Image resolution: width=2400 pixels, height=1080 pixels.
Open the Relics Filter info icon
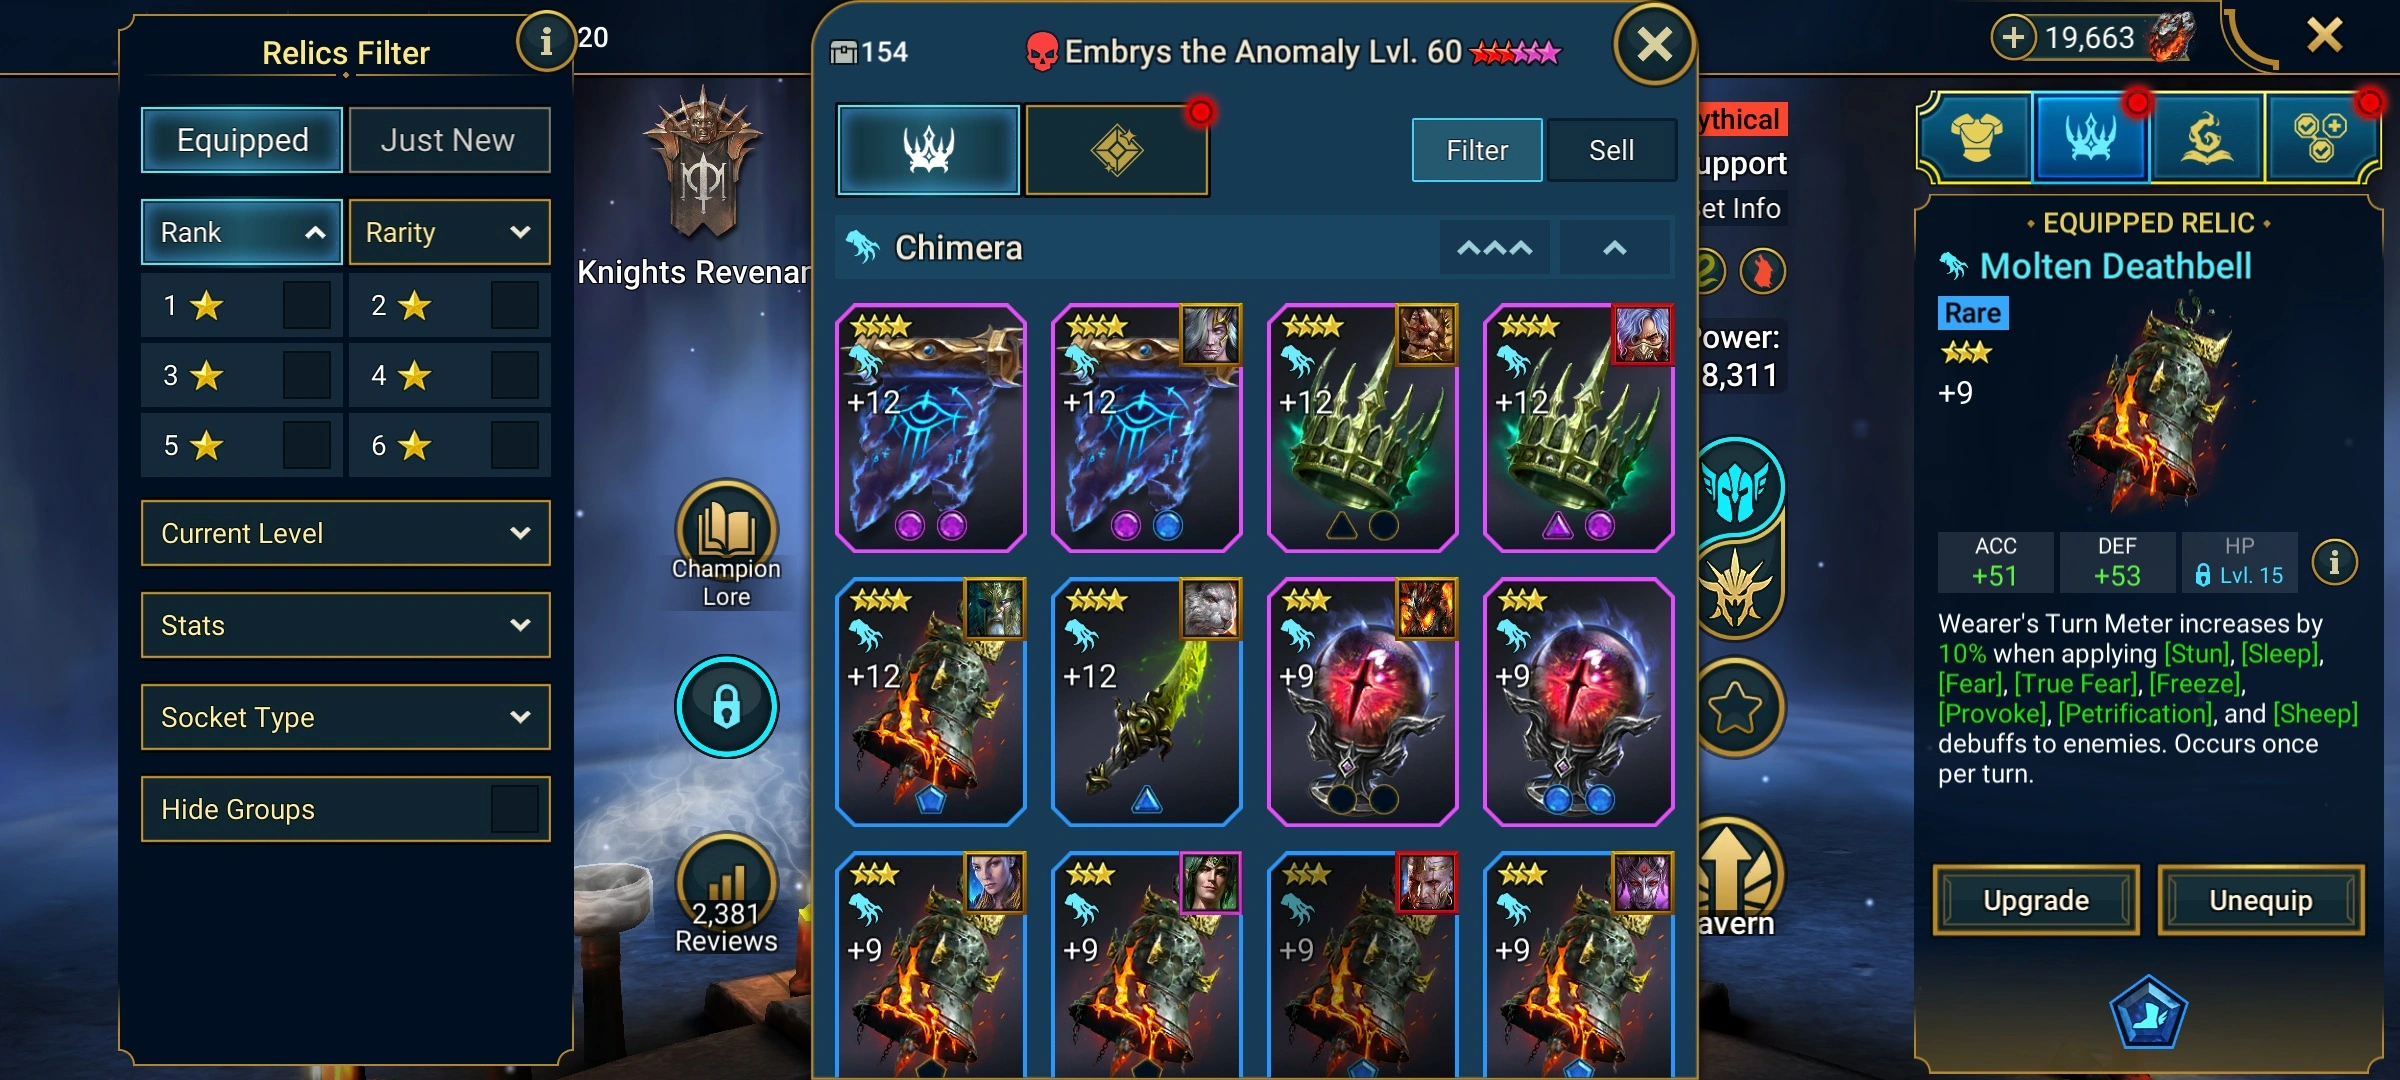coord(545,41)
